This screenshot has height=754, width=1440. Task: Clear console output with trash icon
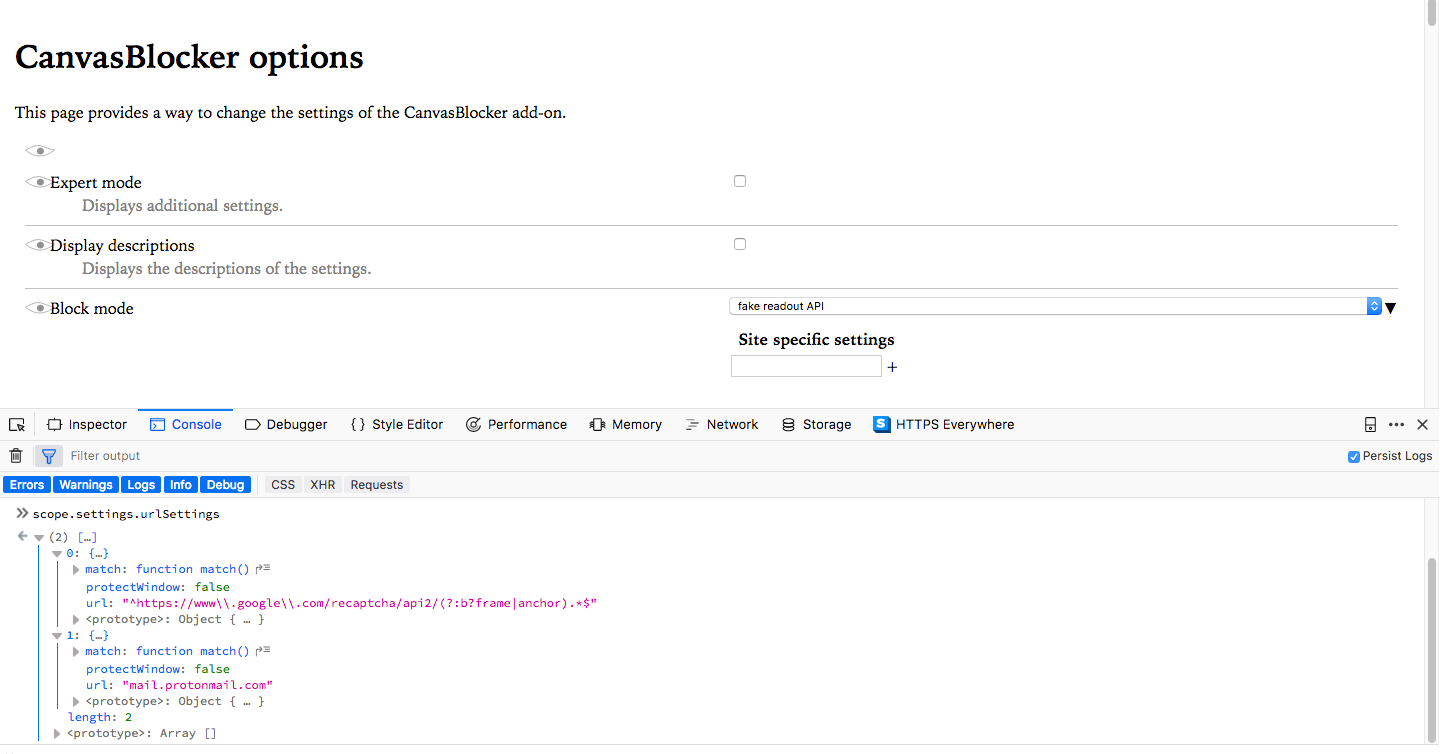[16, 456]
